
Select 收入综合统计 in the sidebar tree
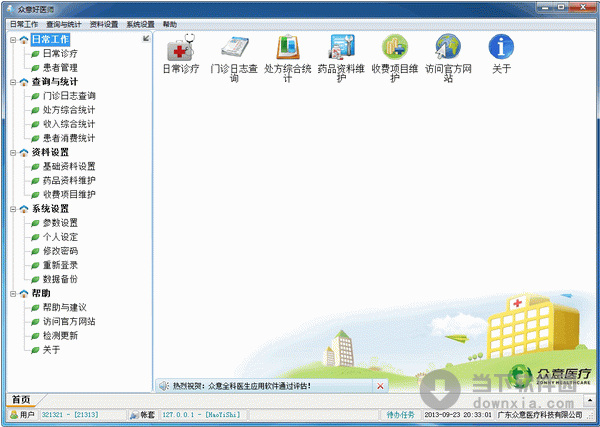click(x=69, y=124)
